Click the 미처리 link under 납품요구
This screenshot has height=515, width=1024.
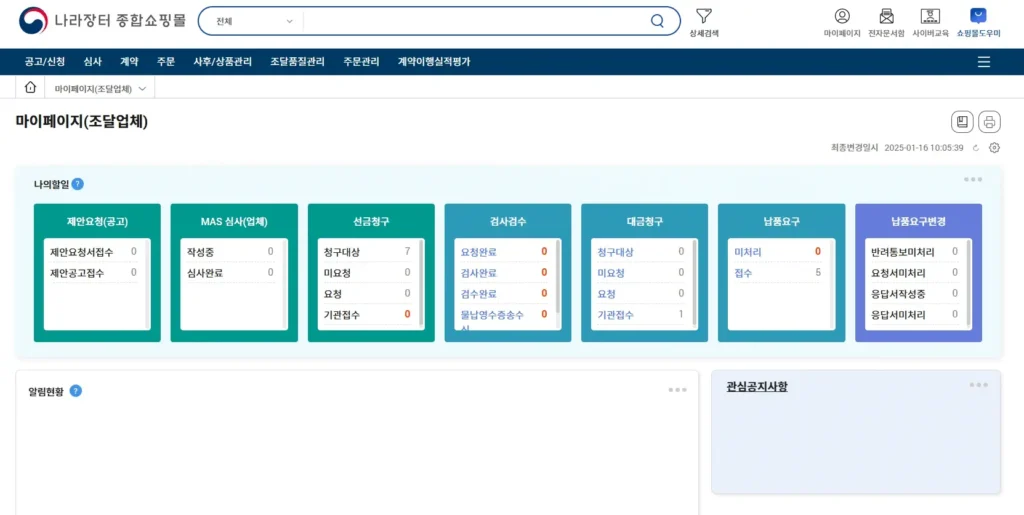(748, 252)
